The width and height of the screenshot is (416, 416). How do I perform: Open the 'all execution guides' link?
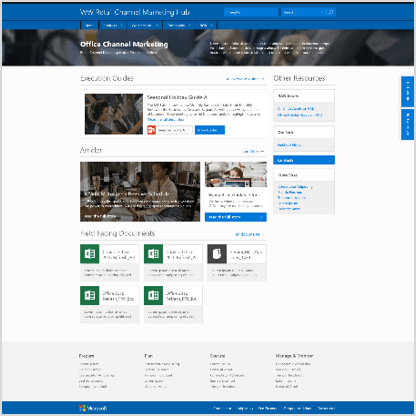(x=245, y=79)
